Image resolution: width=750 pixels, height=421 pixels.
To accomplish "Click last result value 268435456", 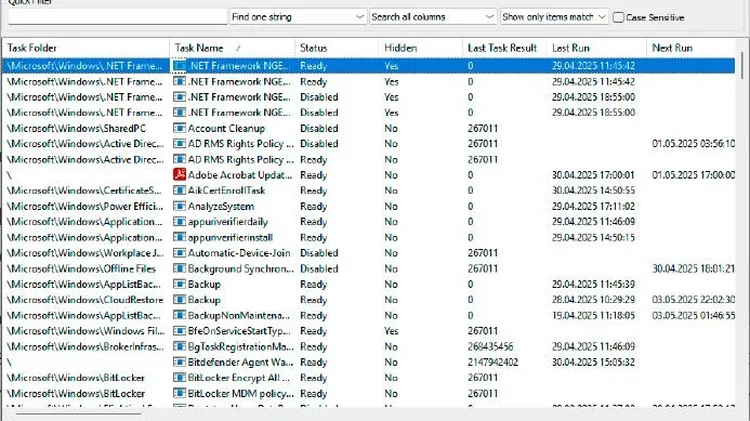I will click(x=490, y=346).
